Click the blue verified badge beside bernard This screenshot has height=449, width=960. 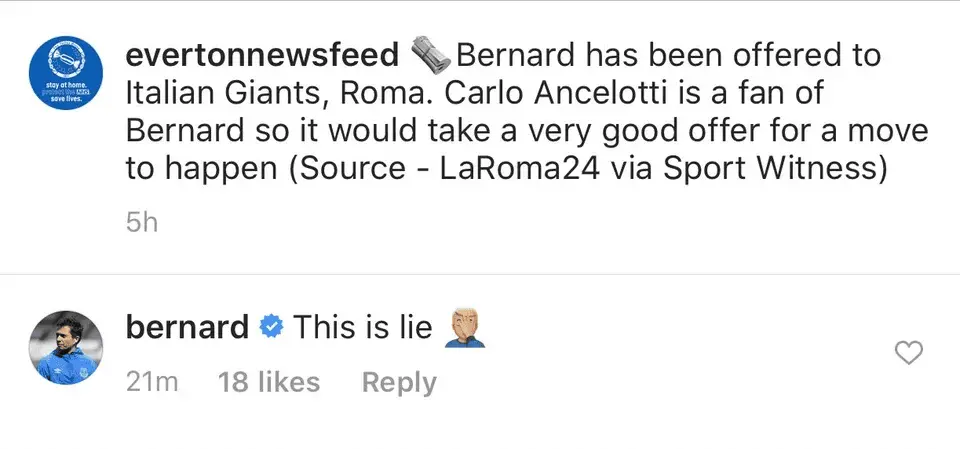(271, 328)
